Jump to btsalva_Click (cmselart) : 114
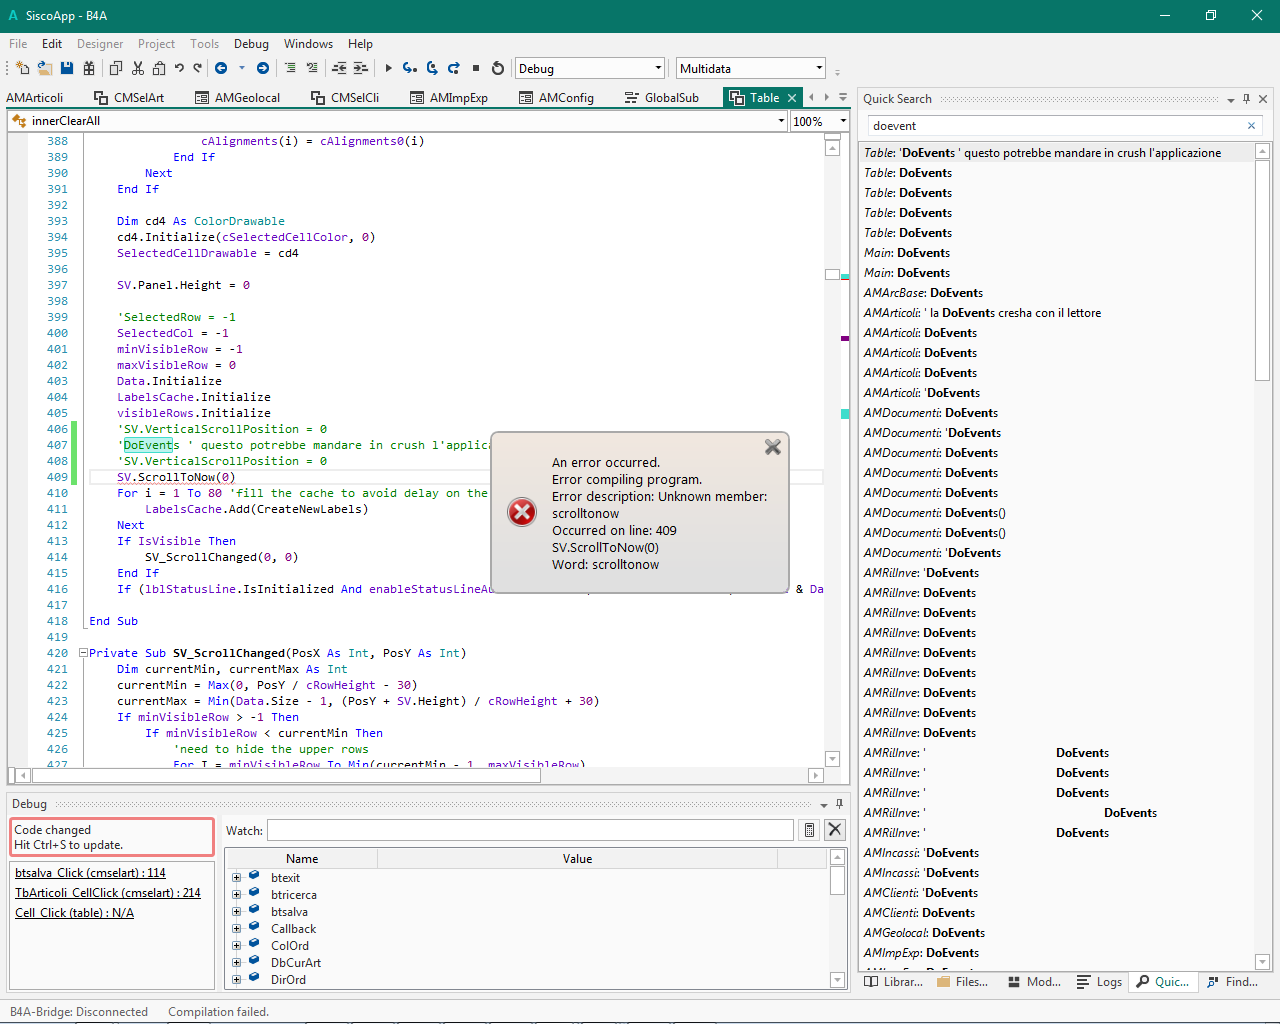1280x1024 pixels. tap(90, 873)
